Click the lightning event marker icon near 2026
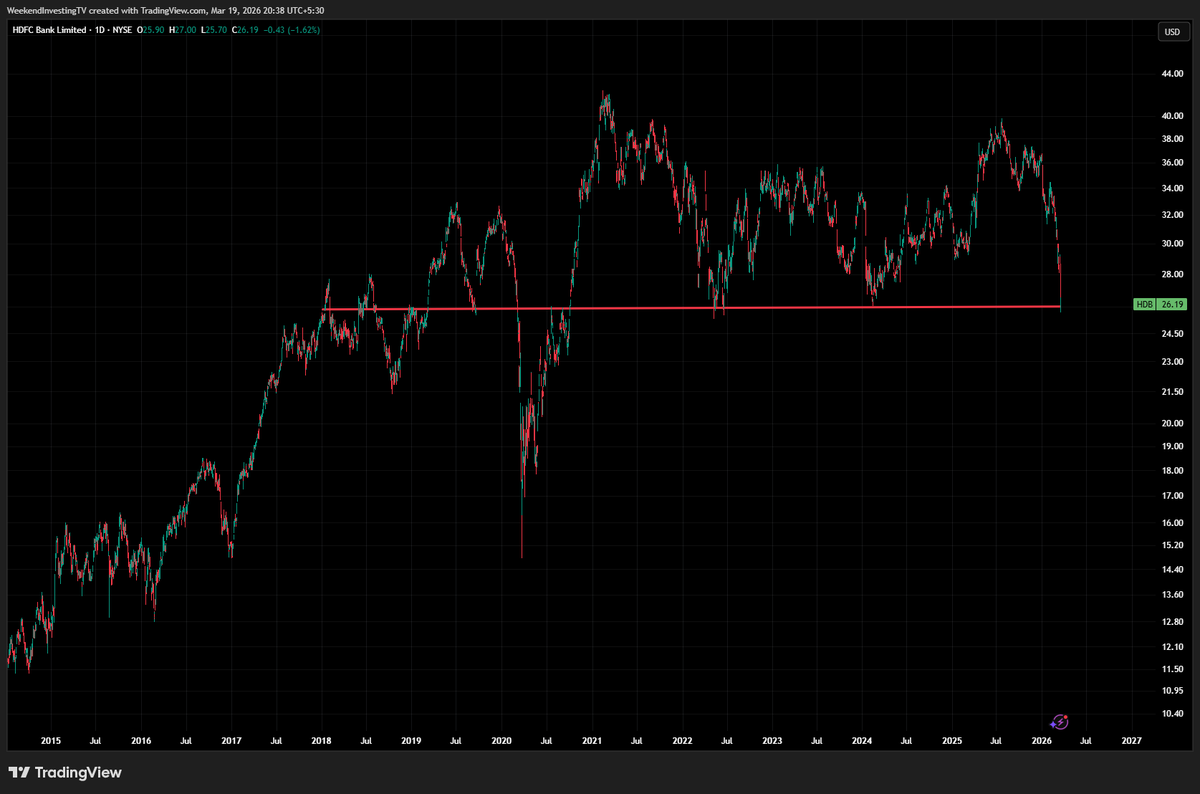The width and height of the screenshot is (1200, 794). point(1060,722)
